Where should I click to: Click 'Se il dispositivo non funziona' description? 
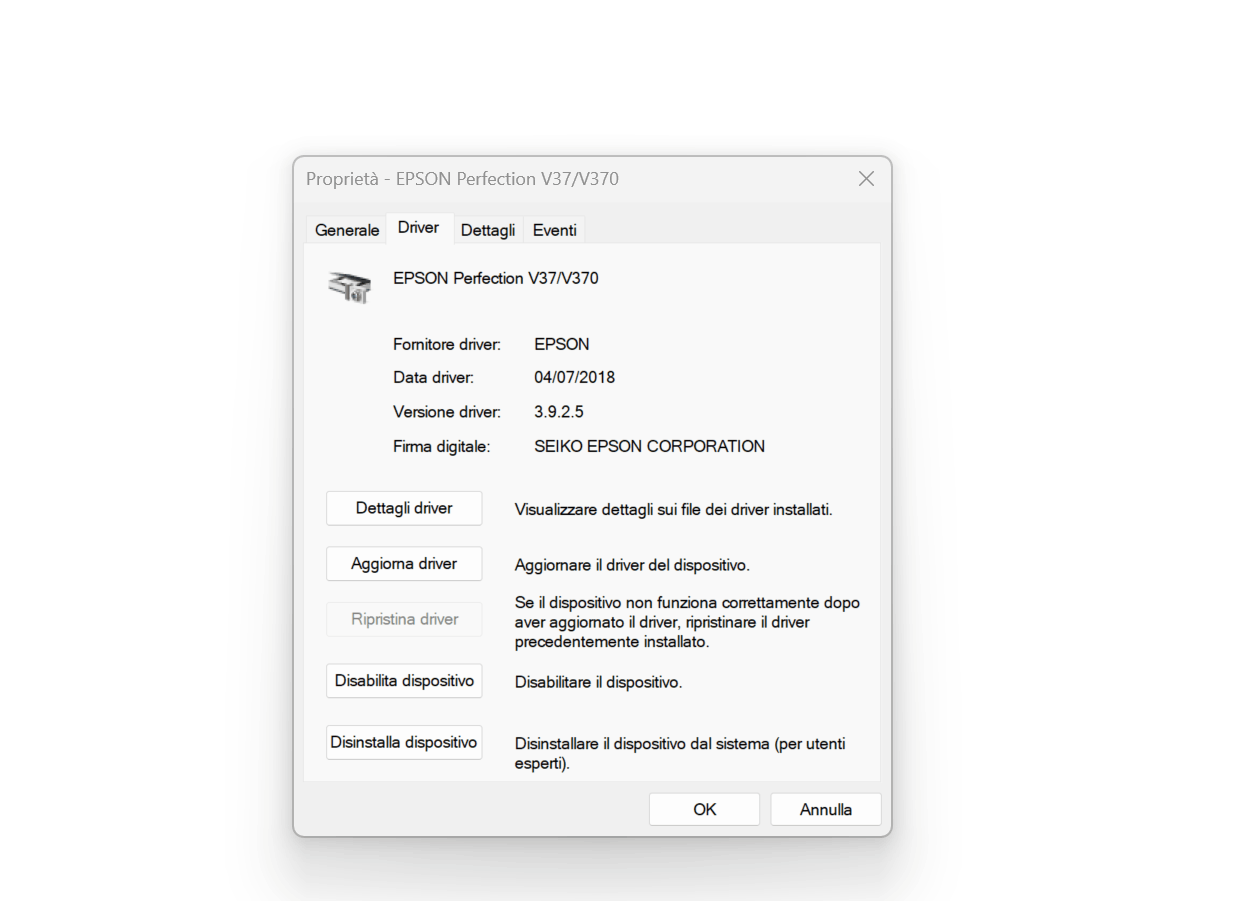coord(687,622)
